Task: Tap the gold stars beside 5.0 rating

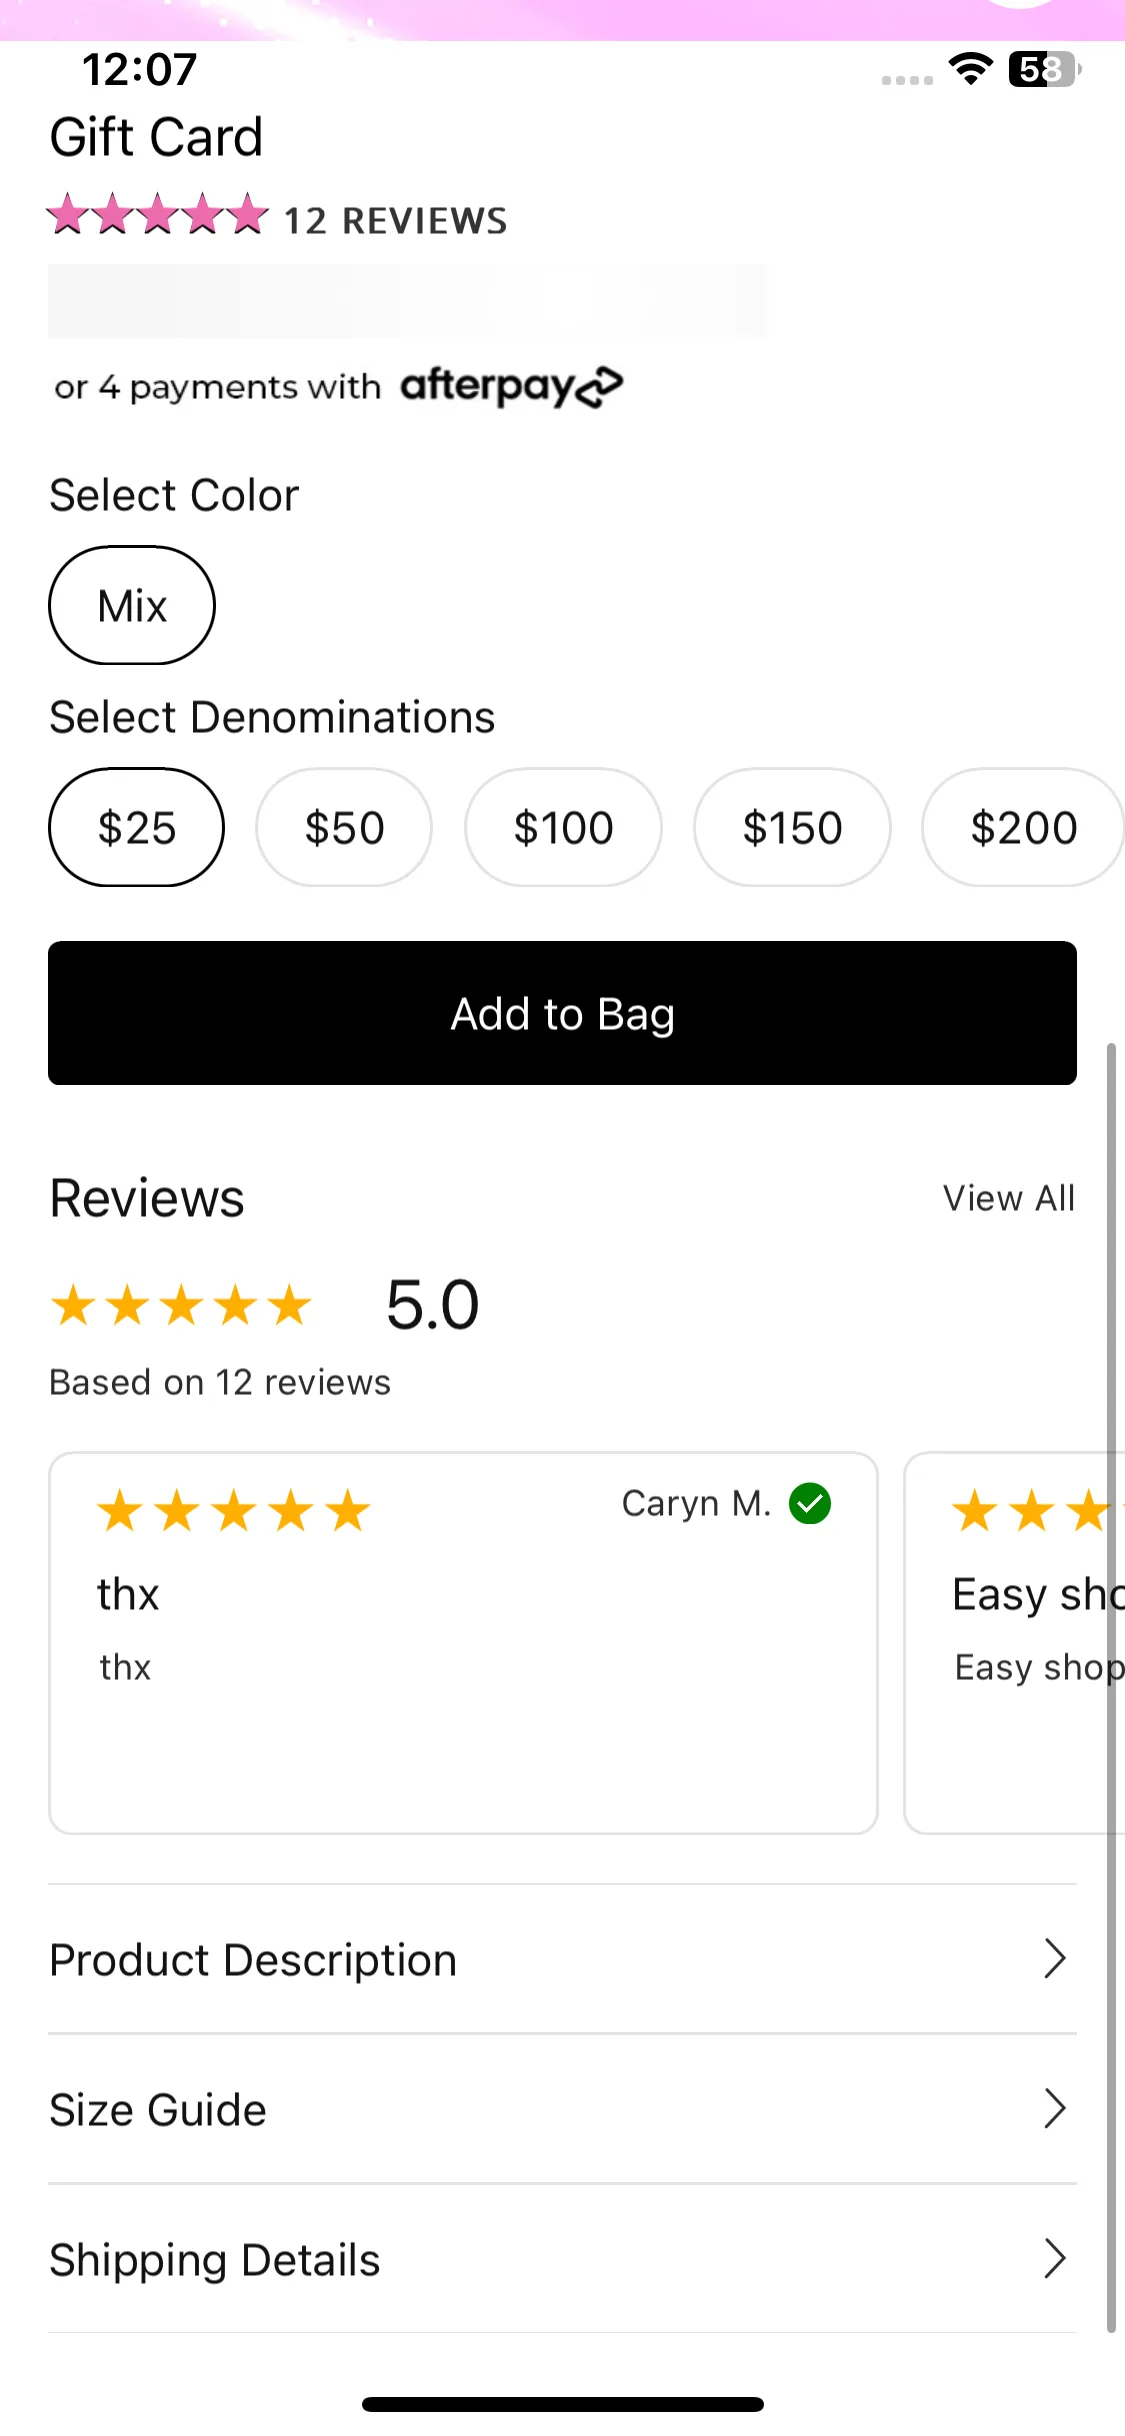Action: [181, 1306]
